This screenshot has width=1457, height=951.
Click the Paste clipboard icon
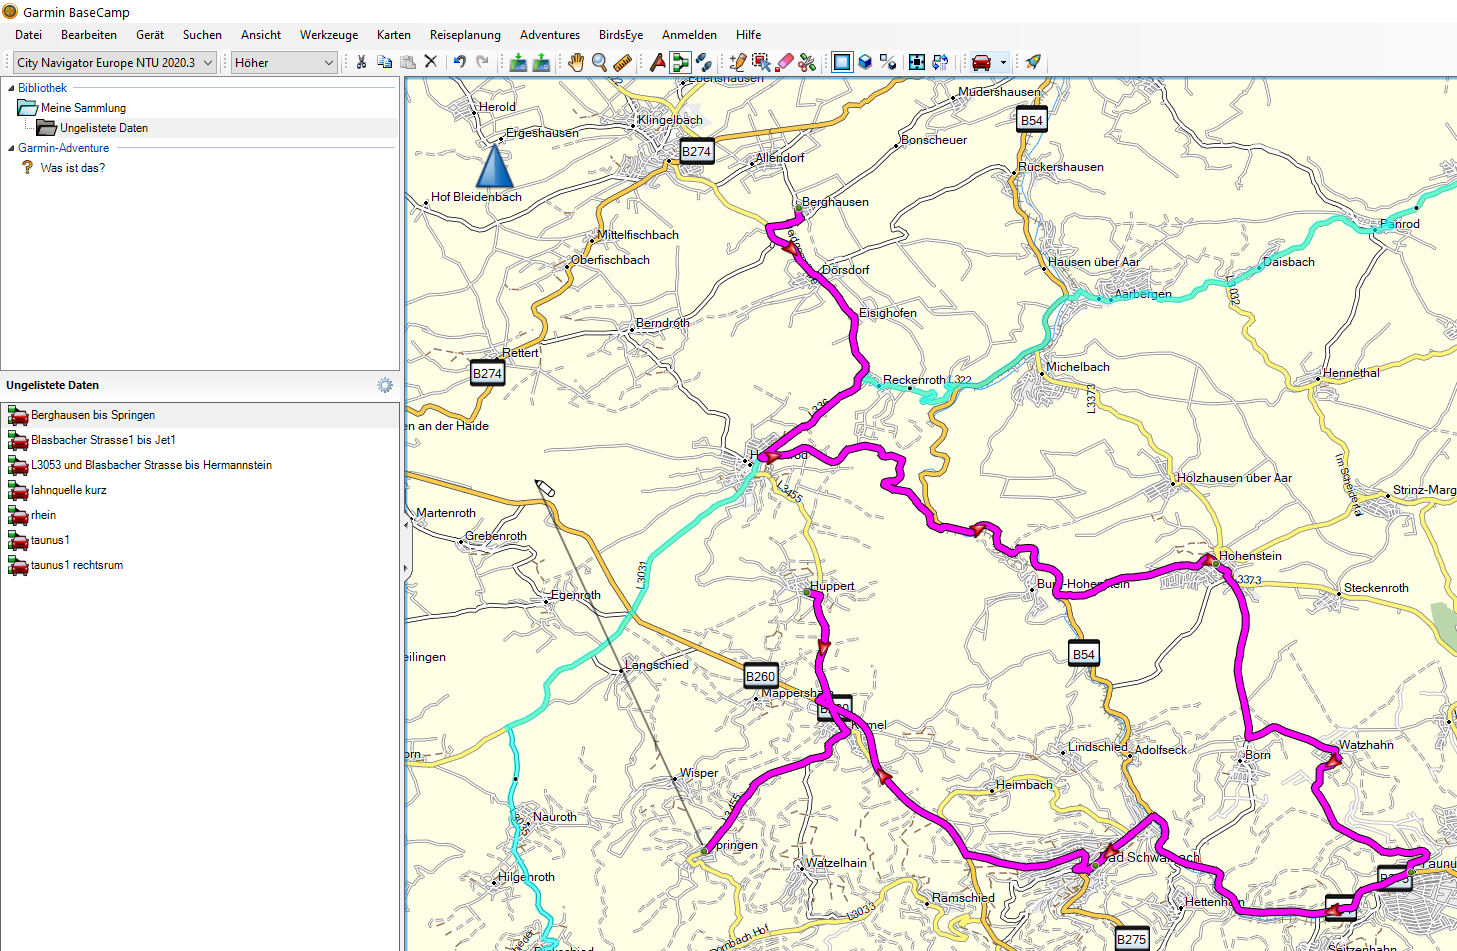tap(408, 62)
